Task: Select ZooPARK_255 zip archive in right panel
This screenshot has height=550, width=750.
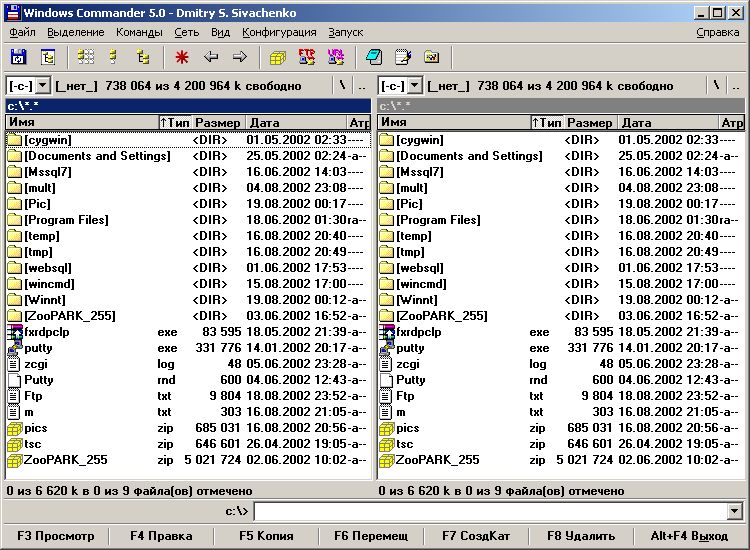Action: click(436, 460)
